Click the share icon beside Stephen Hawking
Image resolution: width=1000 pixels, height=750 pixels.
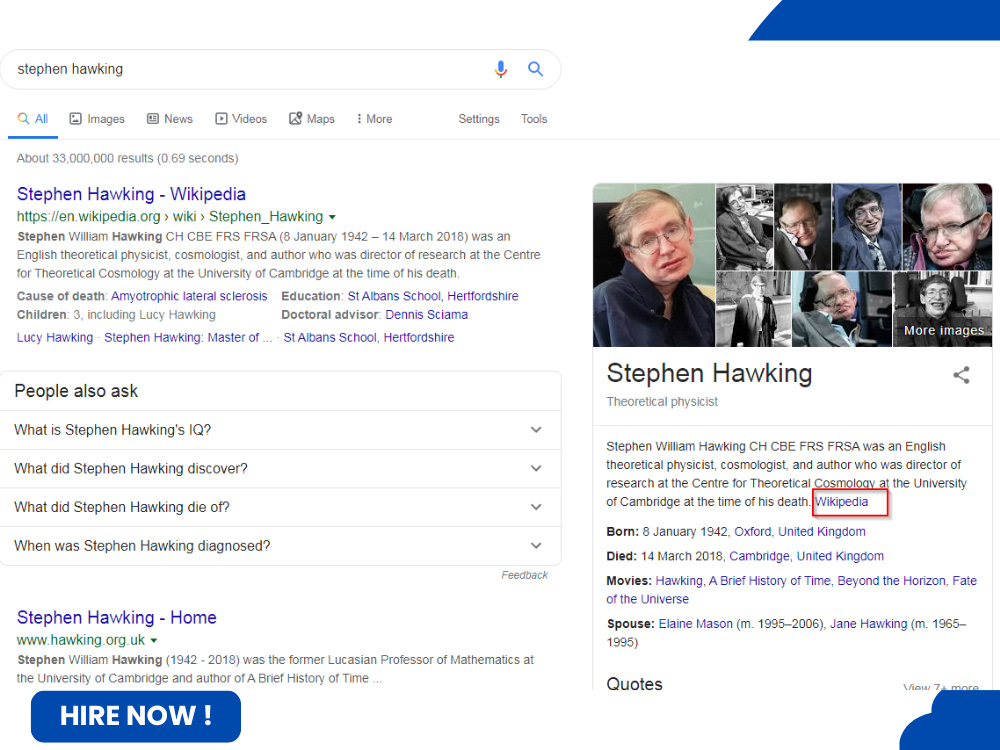pos(961,375)
